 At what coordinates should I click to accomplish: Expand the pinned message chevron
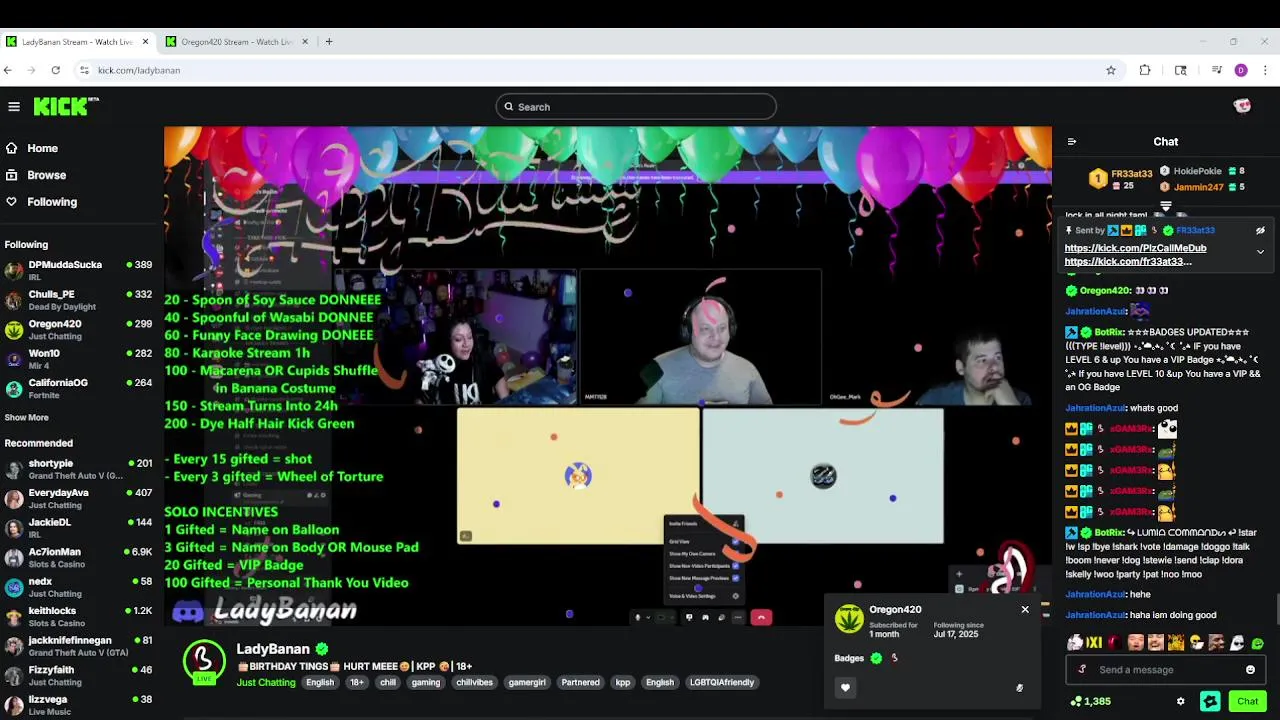tap(1260, 252)
